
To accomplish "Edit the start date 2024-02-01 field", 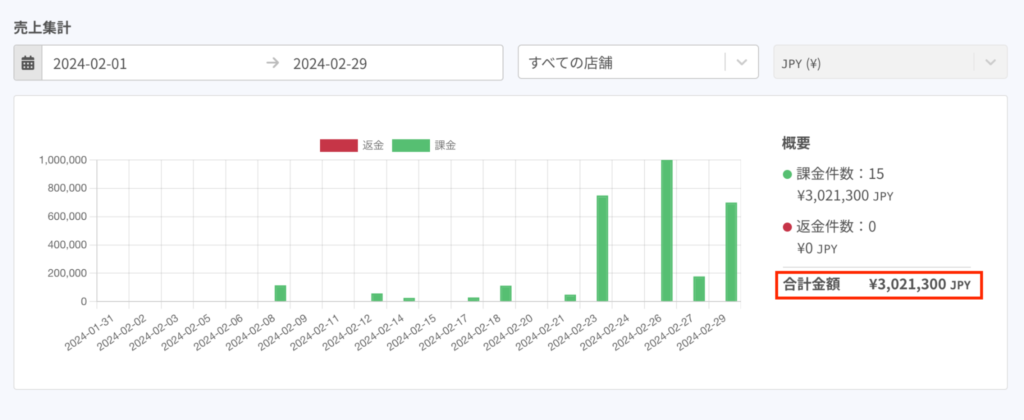I will 150,63.
